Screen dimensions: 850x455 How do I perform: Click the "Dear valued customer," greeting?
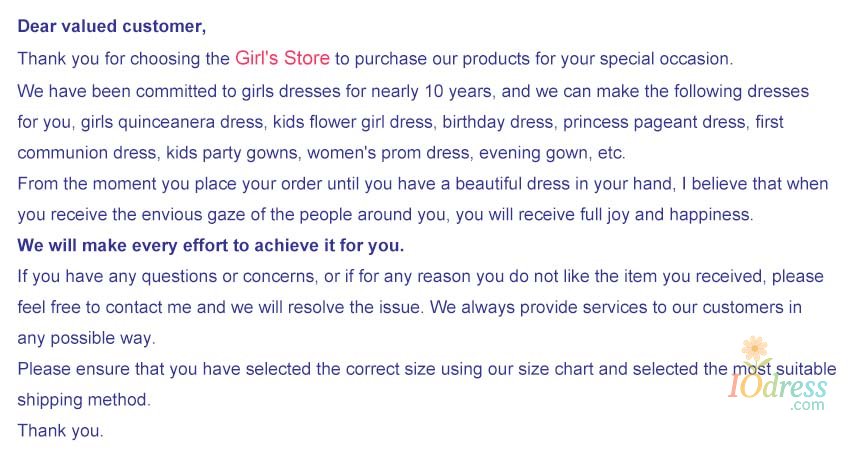click(111, 26)
